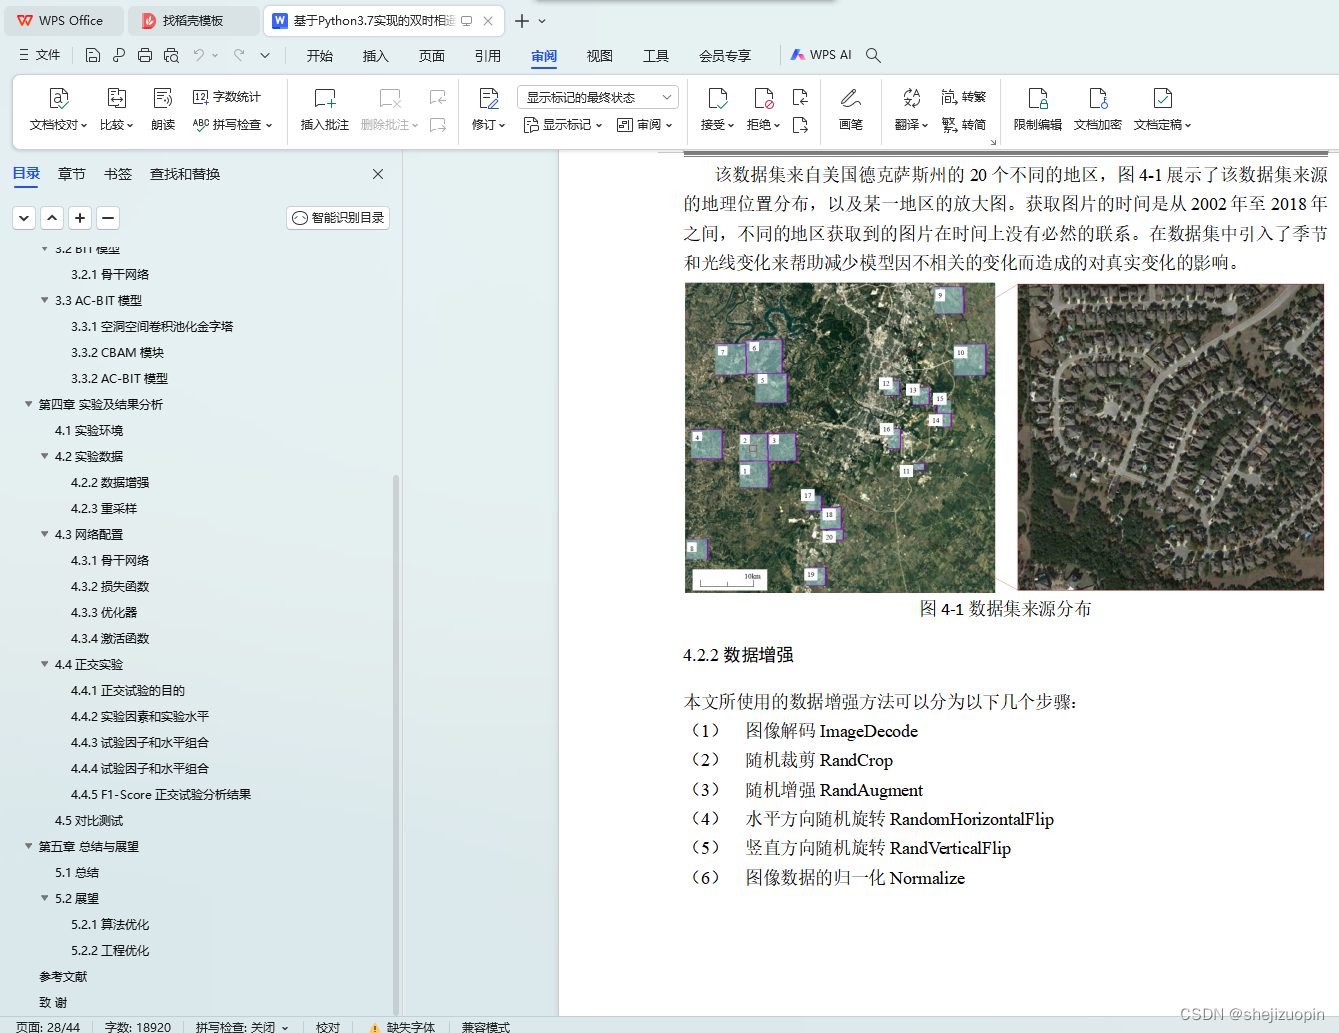
Task: Toggle 智能识别目录 in the outline panel
Action: 337,217
